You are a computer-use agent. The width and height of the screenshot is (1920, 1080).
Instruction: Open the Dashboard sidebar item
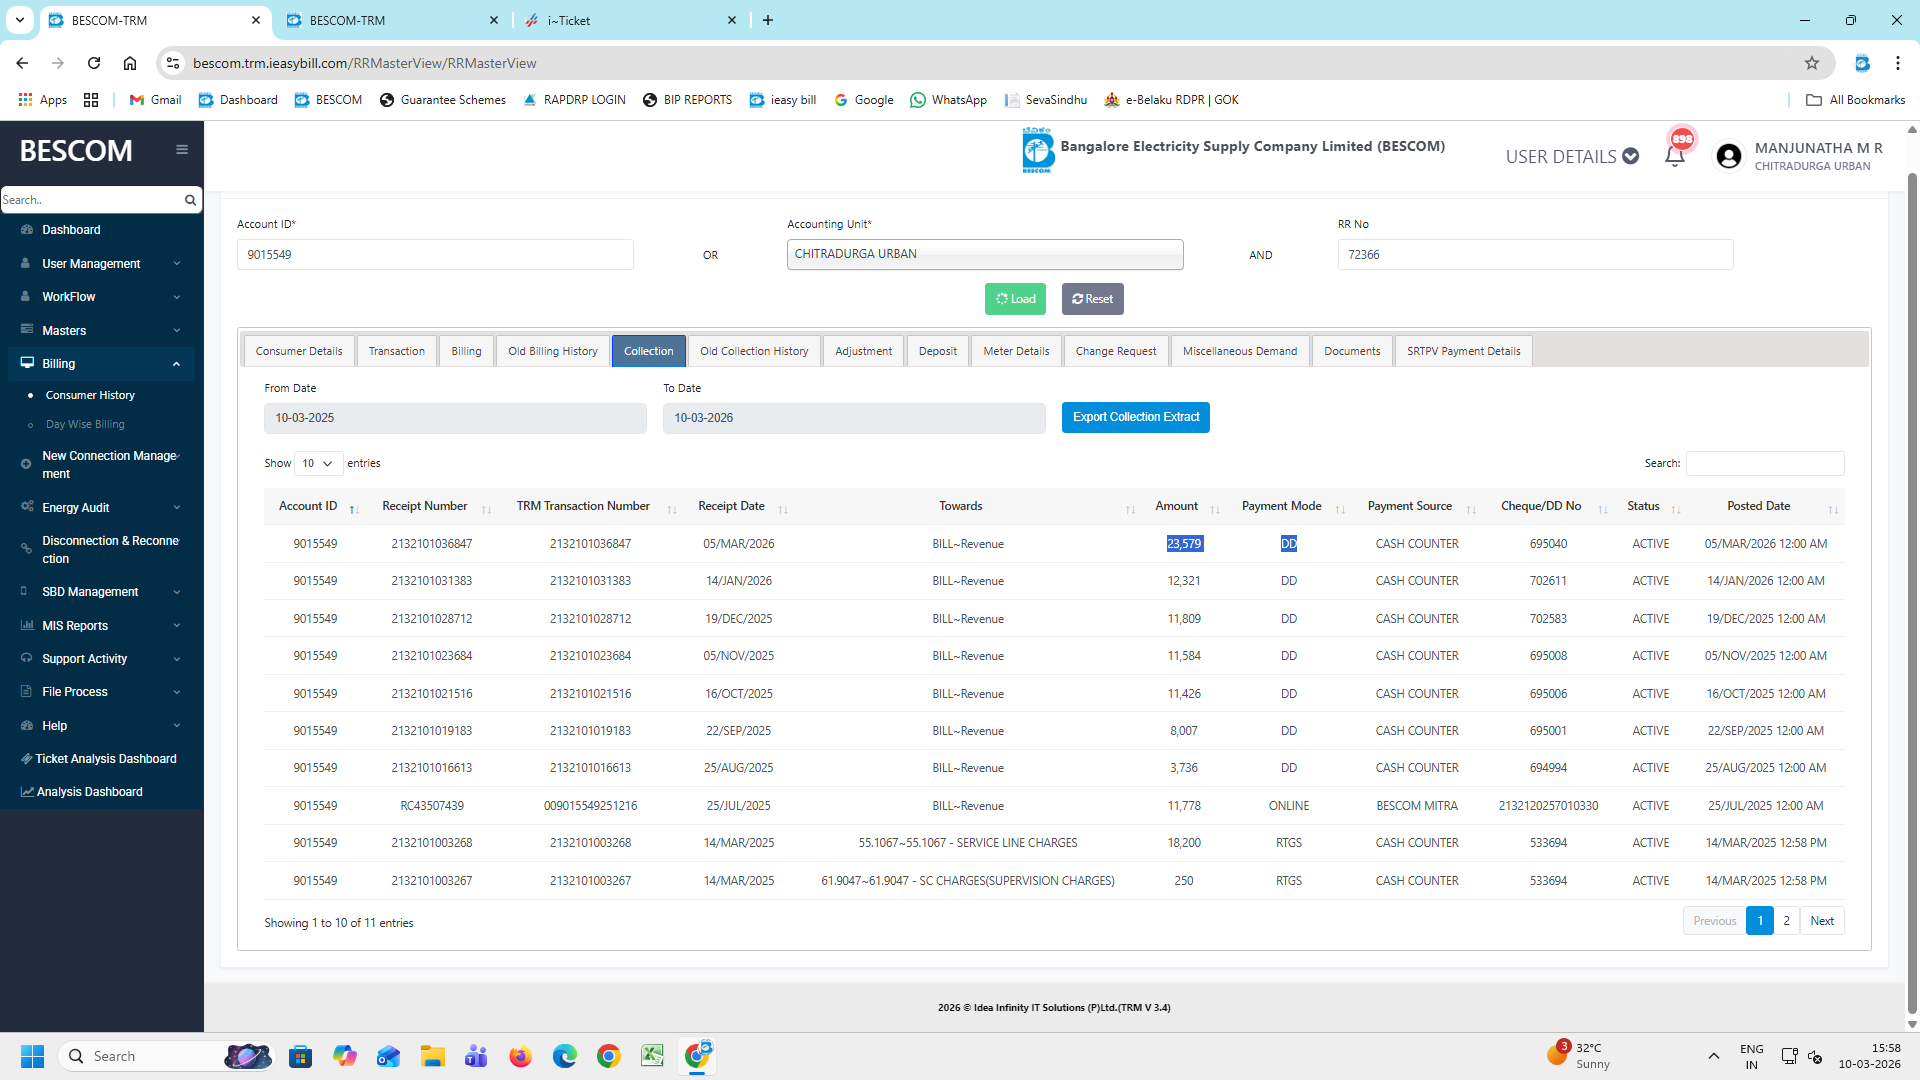[71, 230]
